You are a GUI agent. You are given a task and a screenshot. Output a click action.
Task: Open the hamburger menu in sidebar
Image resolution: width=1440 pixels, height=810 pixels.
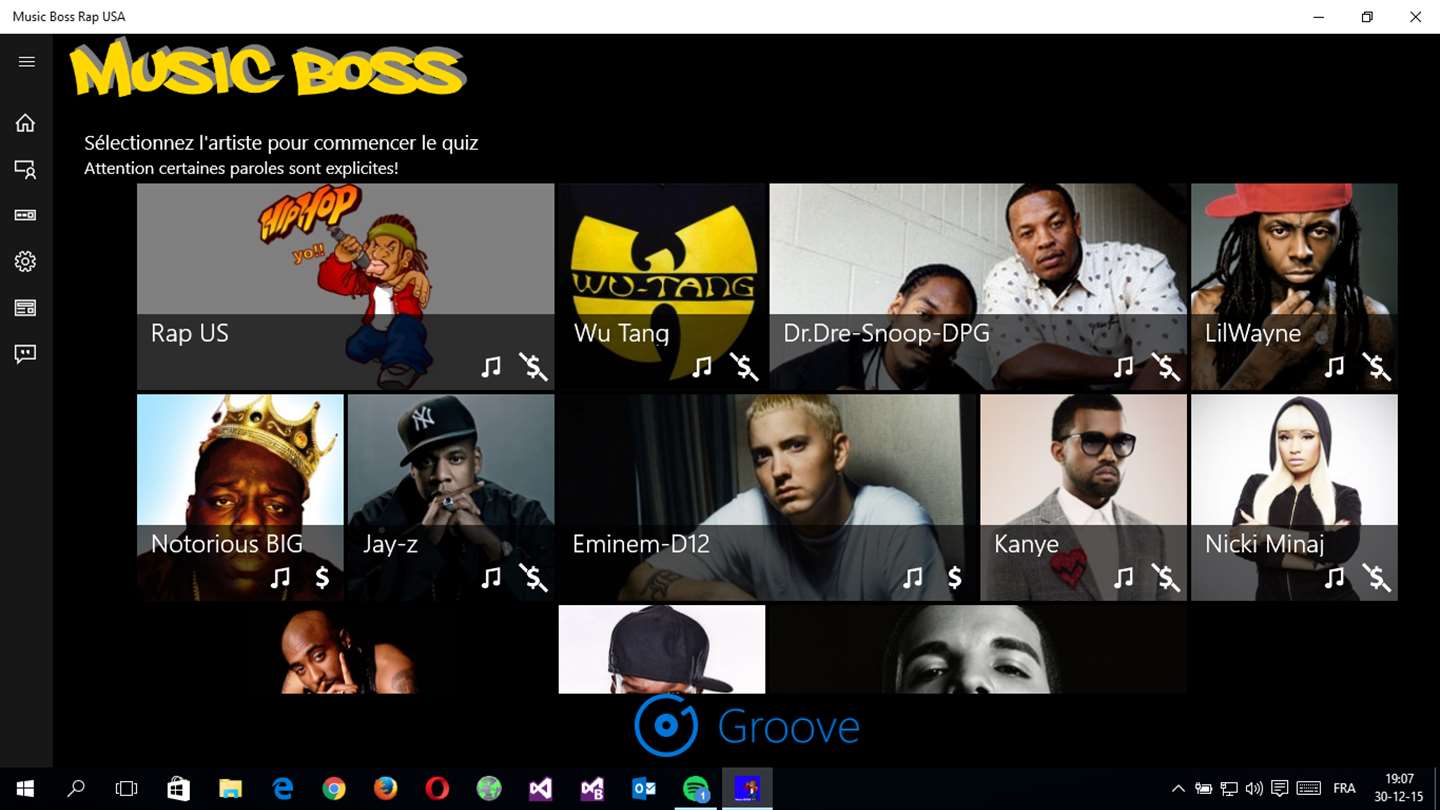pos(26,62)
